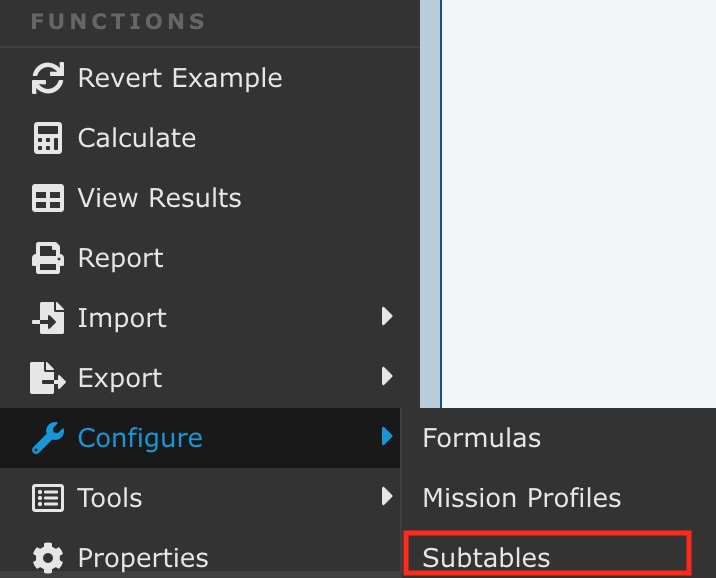Click the Revert Example text label
The width and height of the screenshot is (716, 578).
(180, 78)
